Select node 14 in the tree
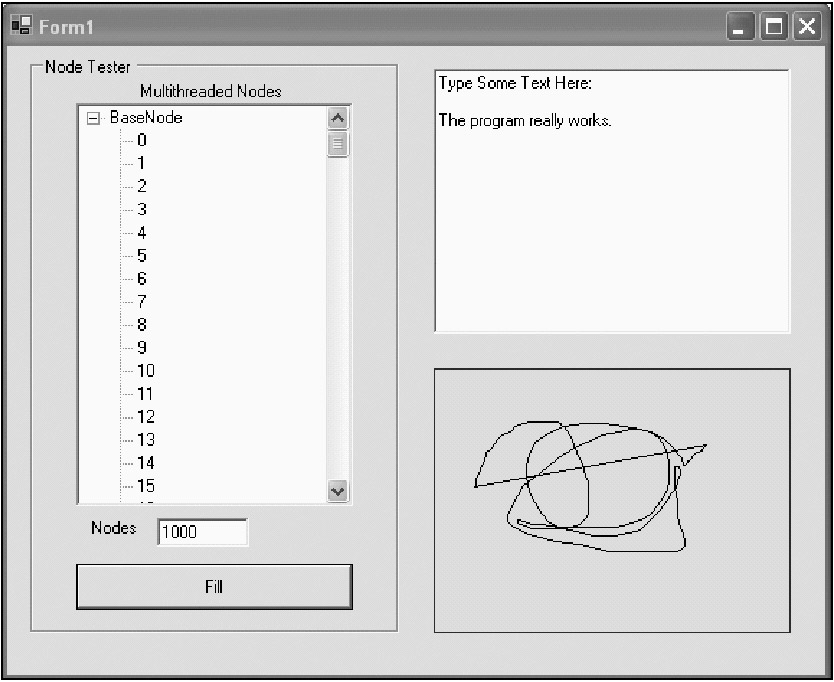834x682 pixels. pos(146,463)
